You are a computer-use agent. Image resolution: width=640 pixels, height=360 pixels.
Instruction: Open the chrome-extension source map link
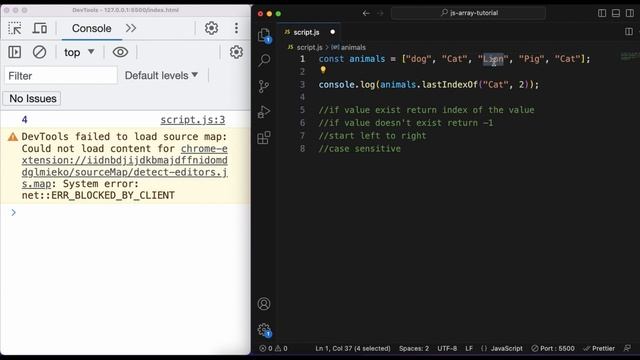coord(124,166)
